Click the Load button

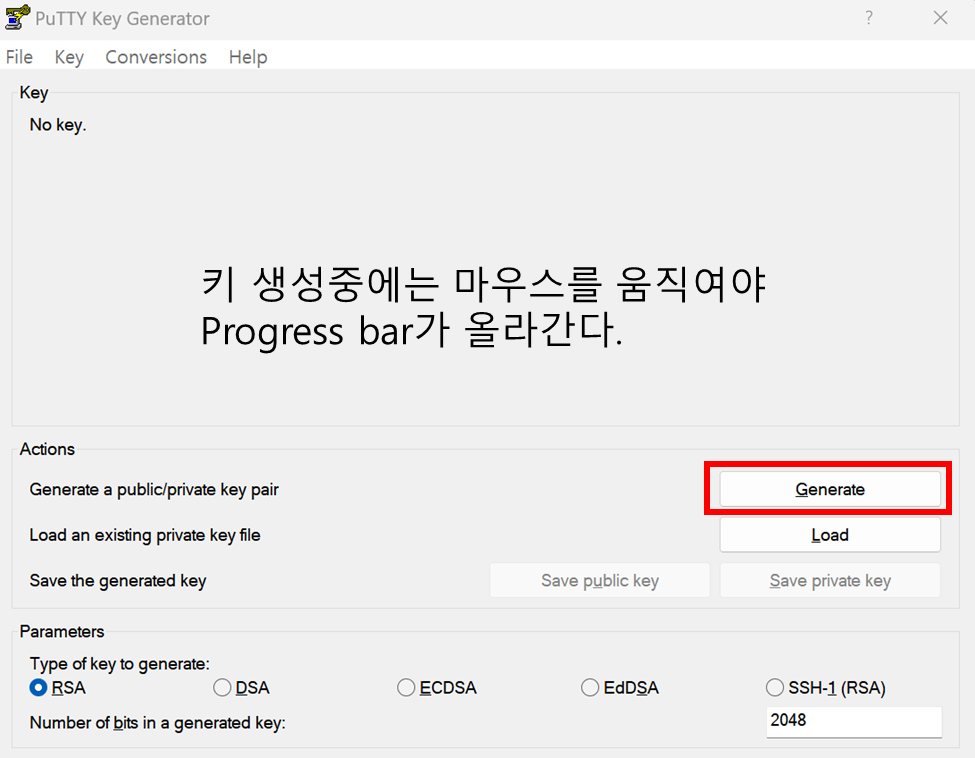(830, 535)
